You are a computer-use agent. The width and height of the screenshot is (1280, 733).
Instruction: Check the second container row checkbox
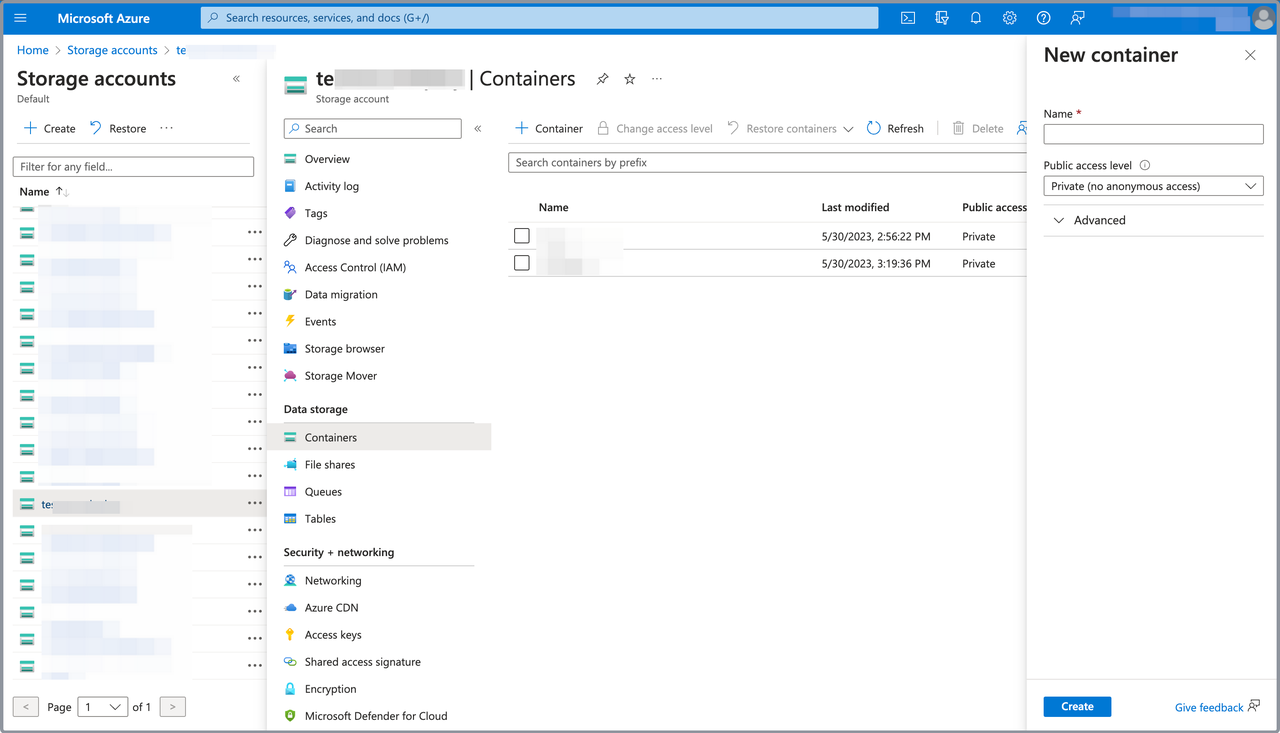tap(522, 263)
